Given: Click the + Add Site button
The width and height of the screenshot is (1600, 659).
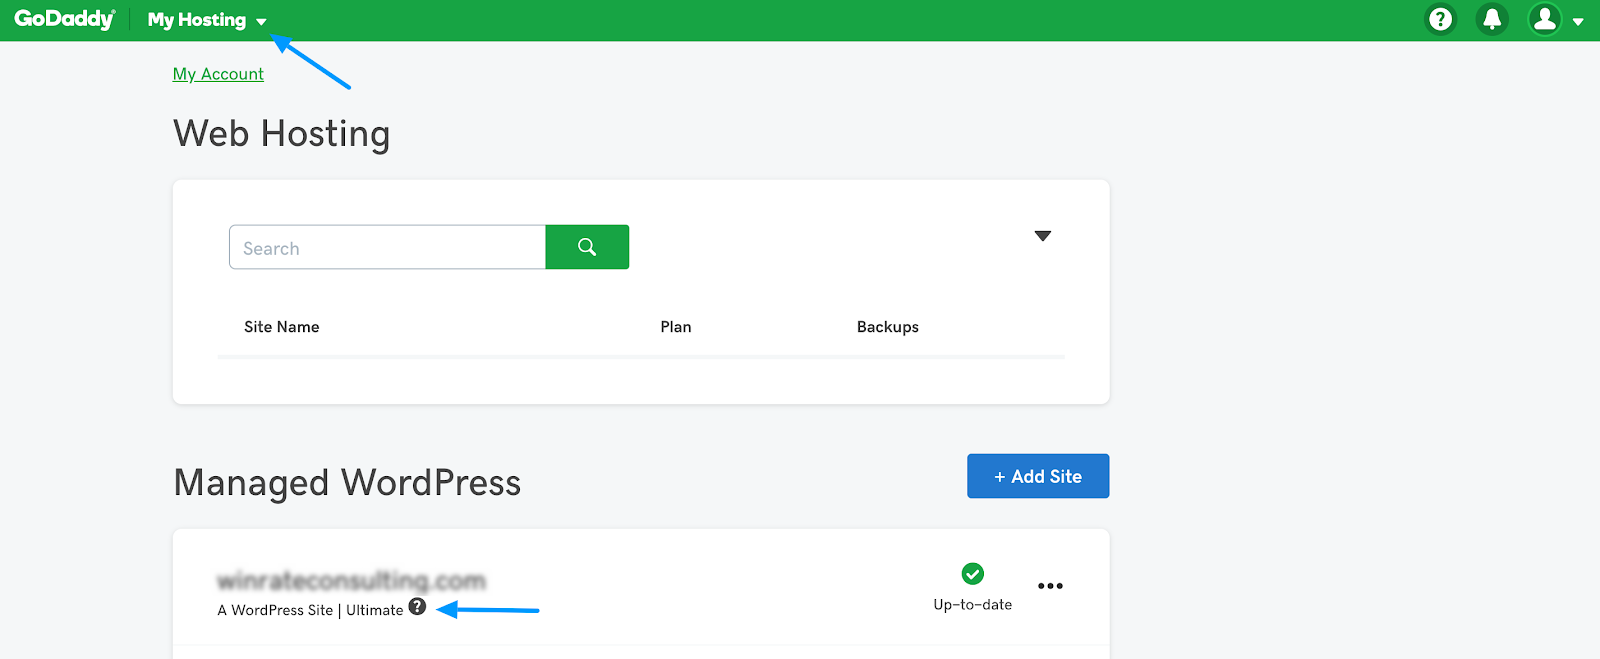Looking at the screenshot, I should [x=1038, y=476].
